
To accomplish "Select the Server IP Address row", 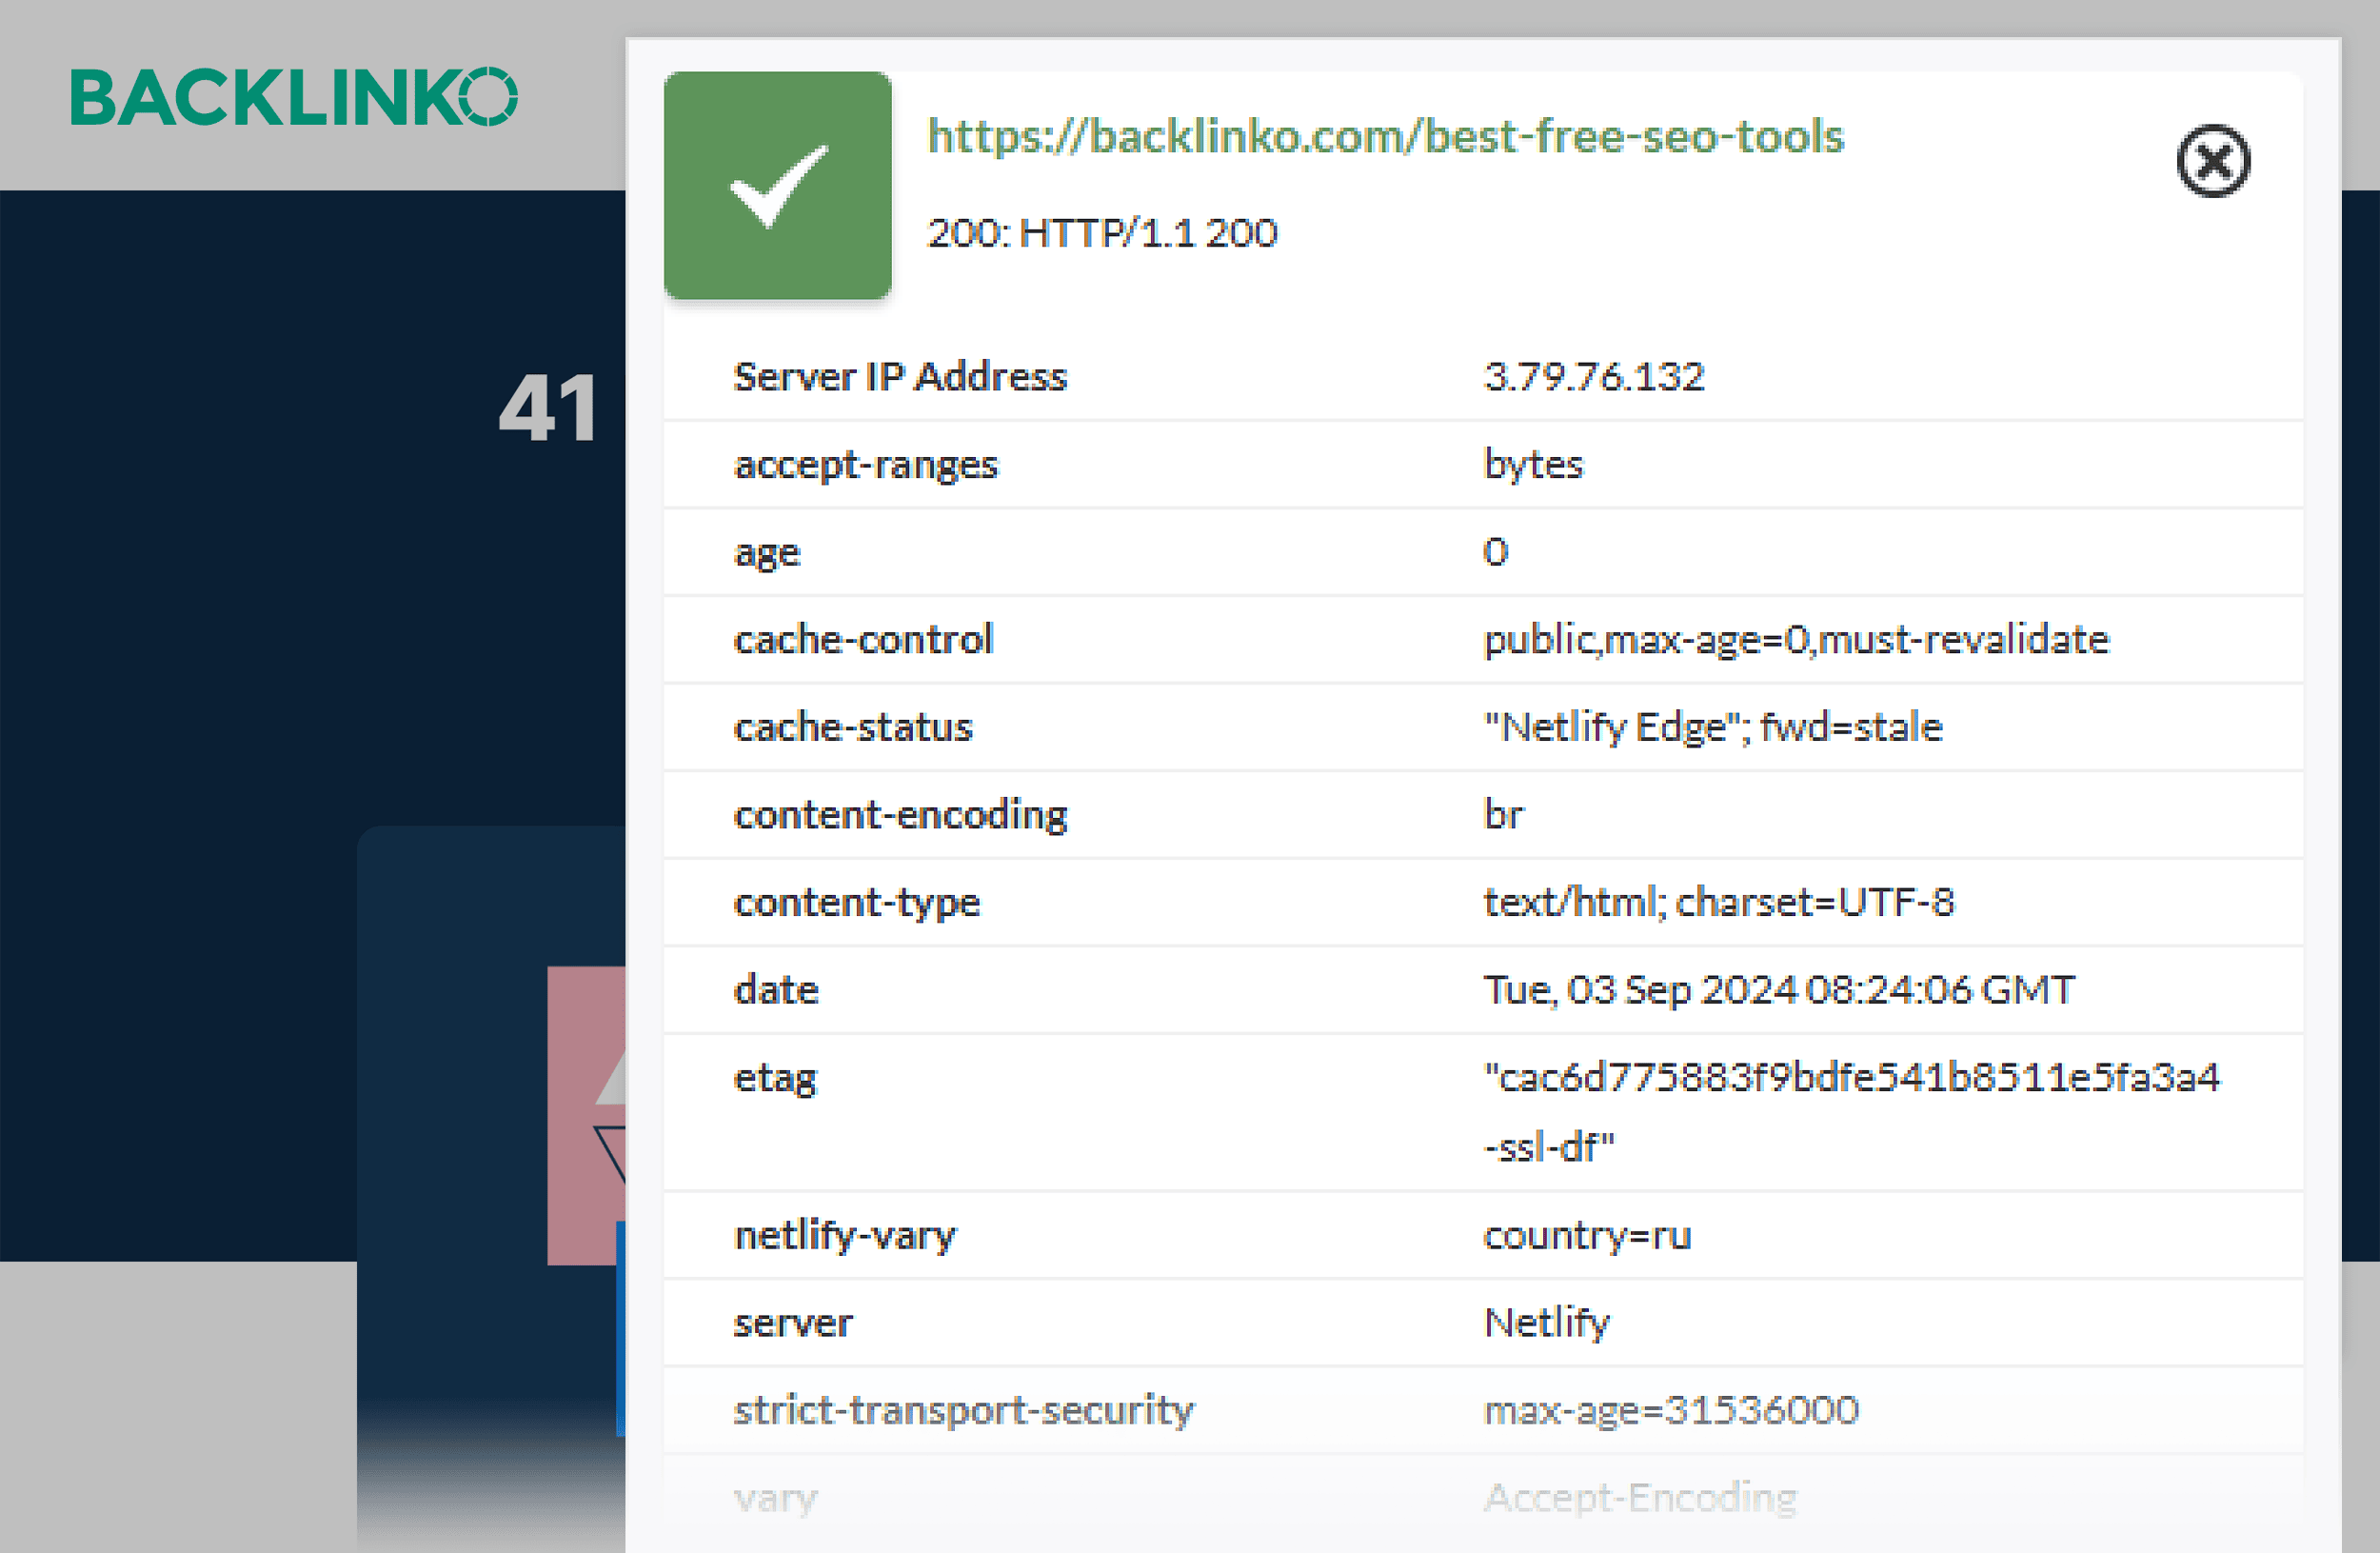I will (899, 377).
